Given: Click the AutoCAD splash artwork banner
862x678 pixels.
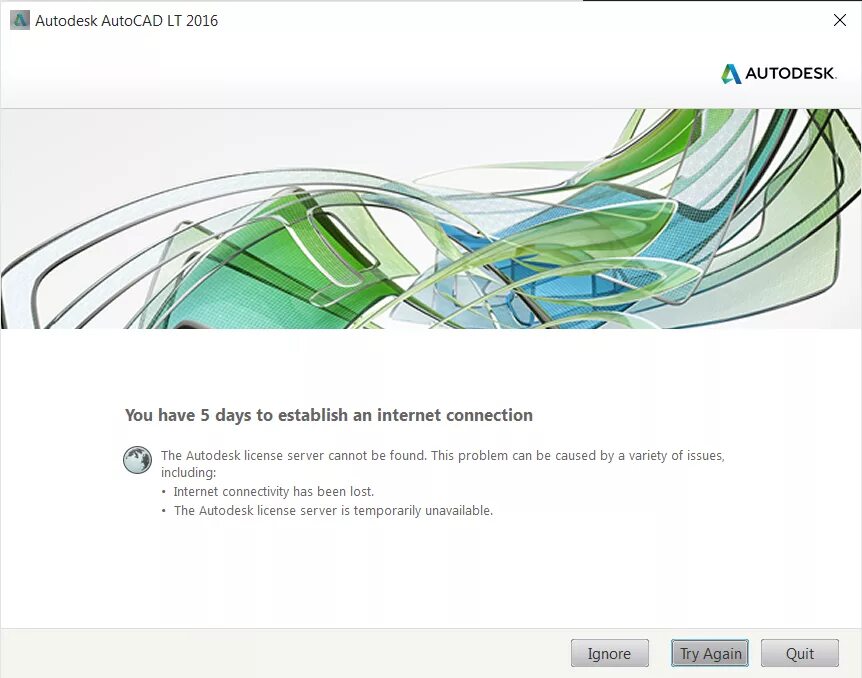Looking at the screenshot, I should (x=431, y=219).
